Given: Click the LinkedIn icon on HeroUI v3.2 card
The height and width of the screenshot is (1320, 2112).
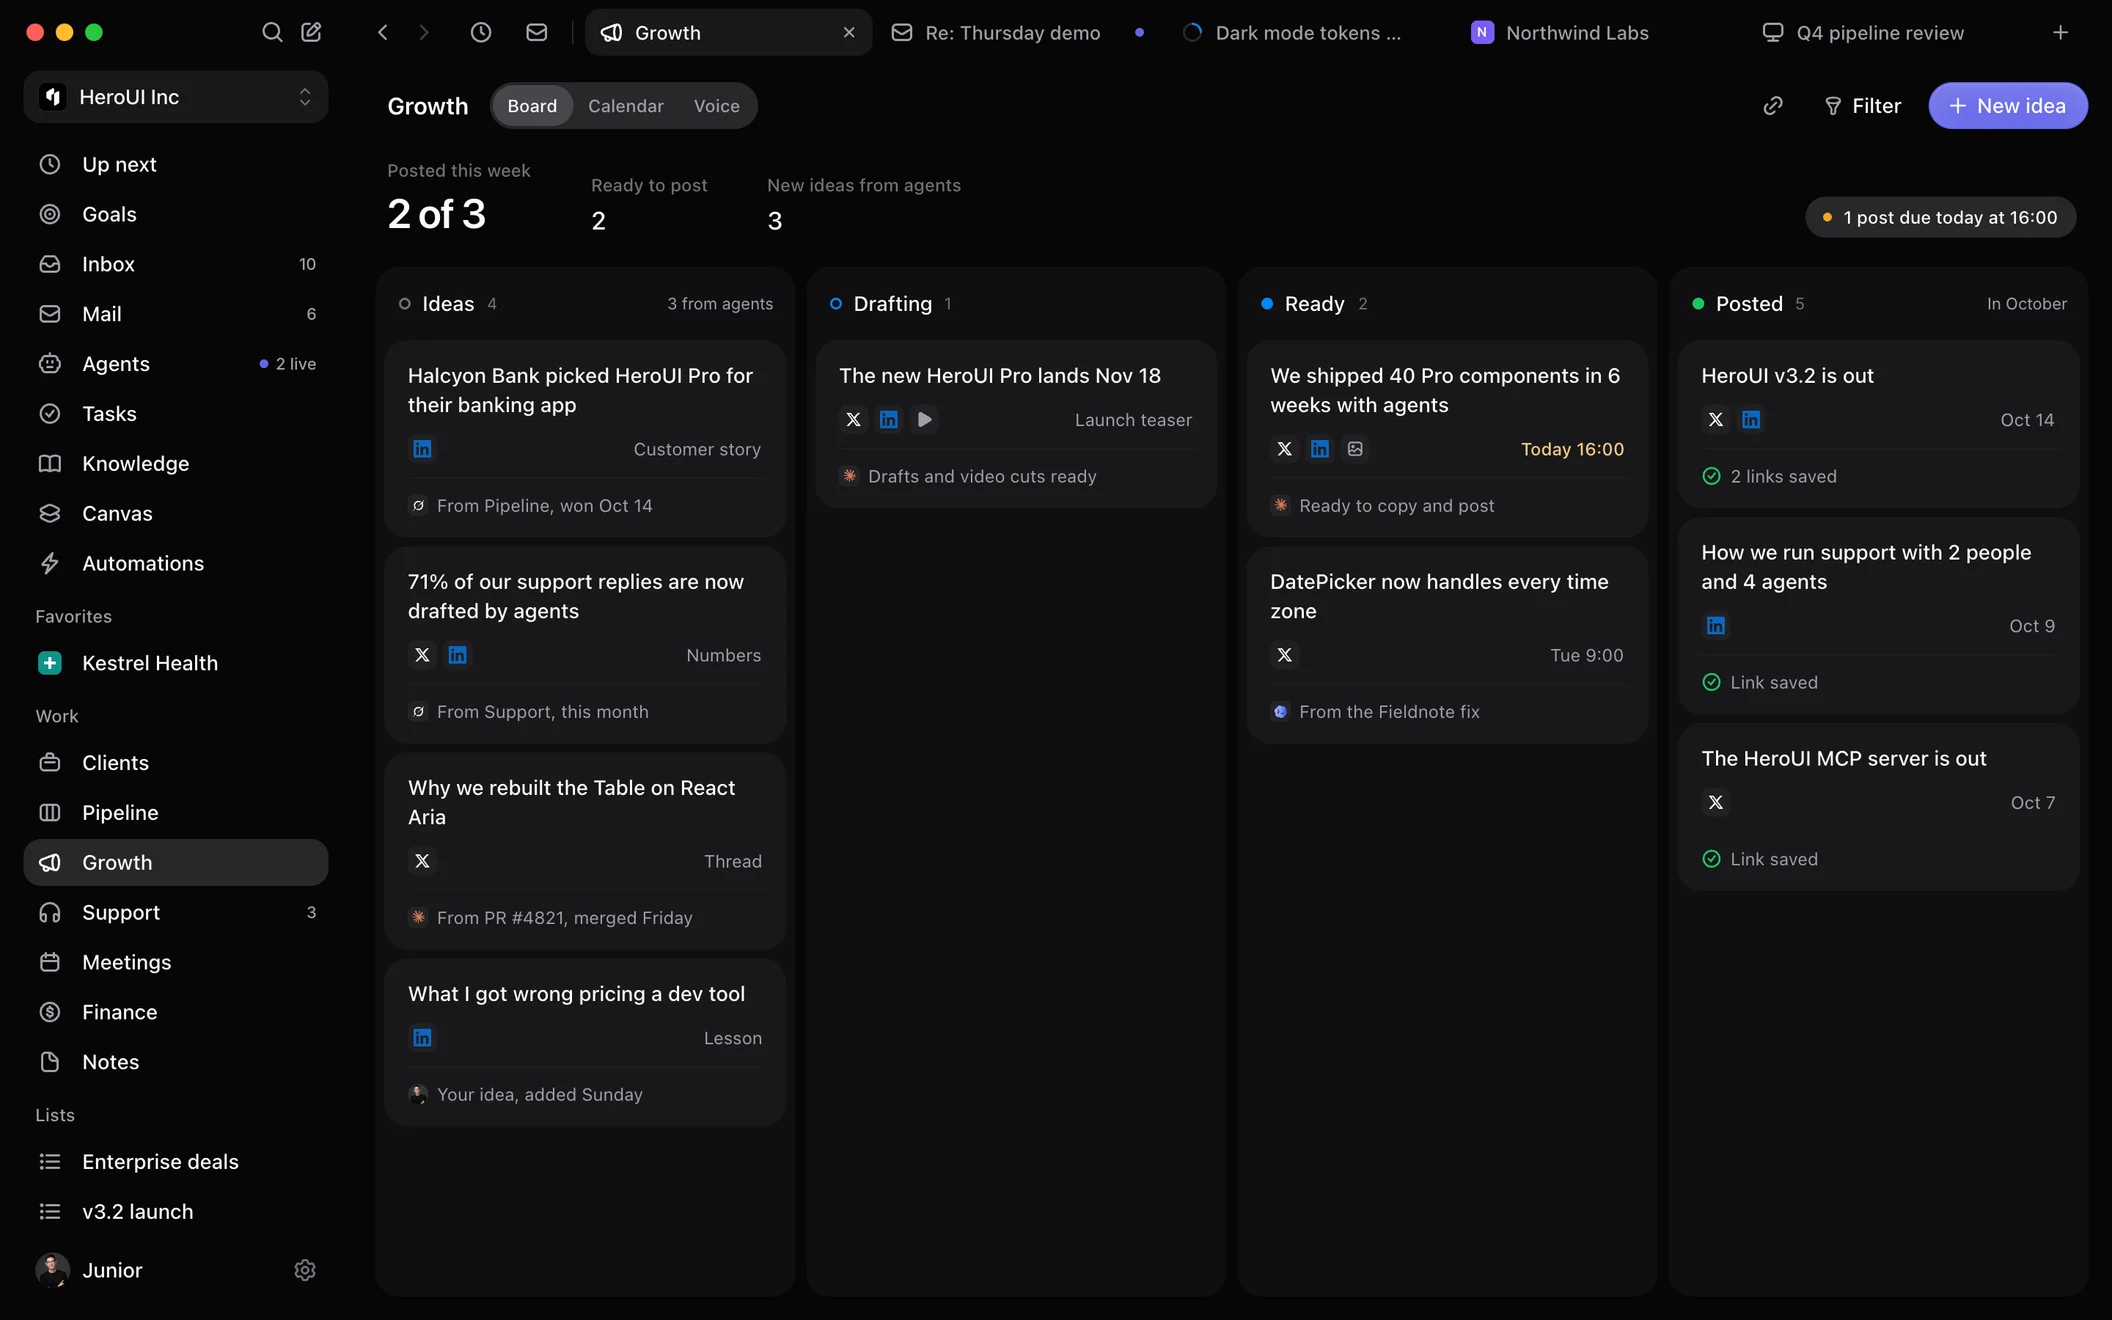Looking at the screenshot, I should tap(1751, 420).
